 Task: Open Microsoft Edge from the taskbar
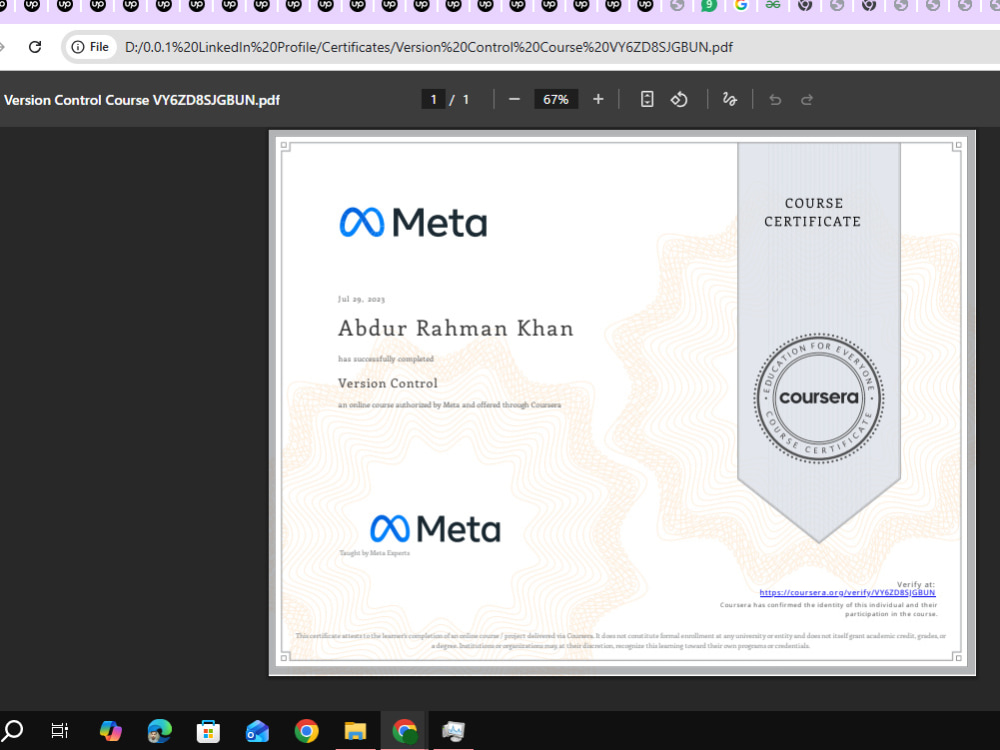(159, 731)
